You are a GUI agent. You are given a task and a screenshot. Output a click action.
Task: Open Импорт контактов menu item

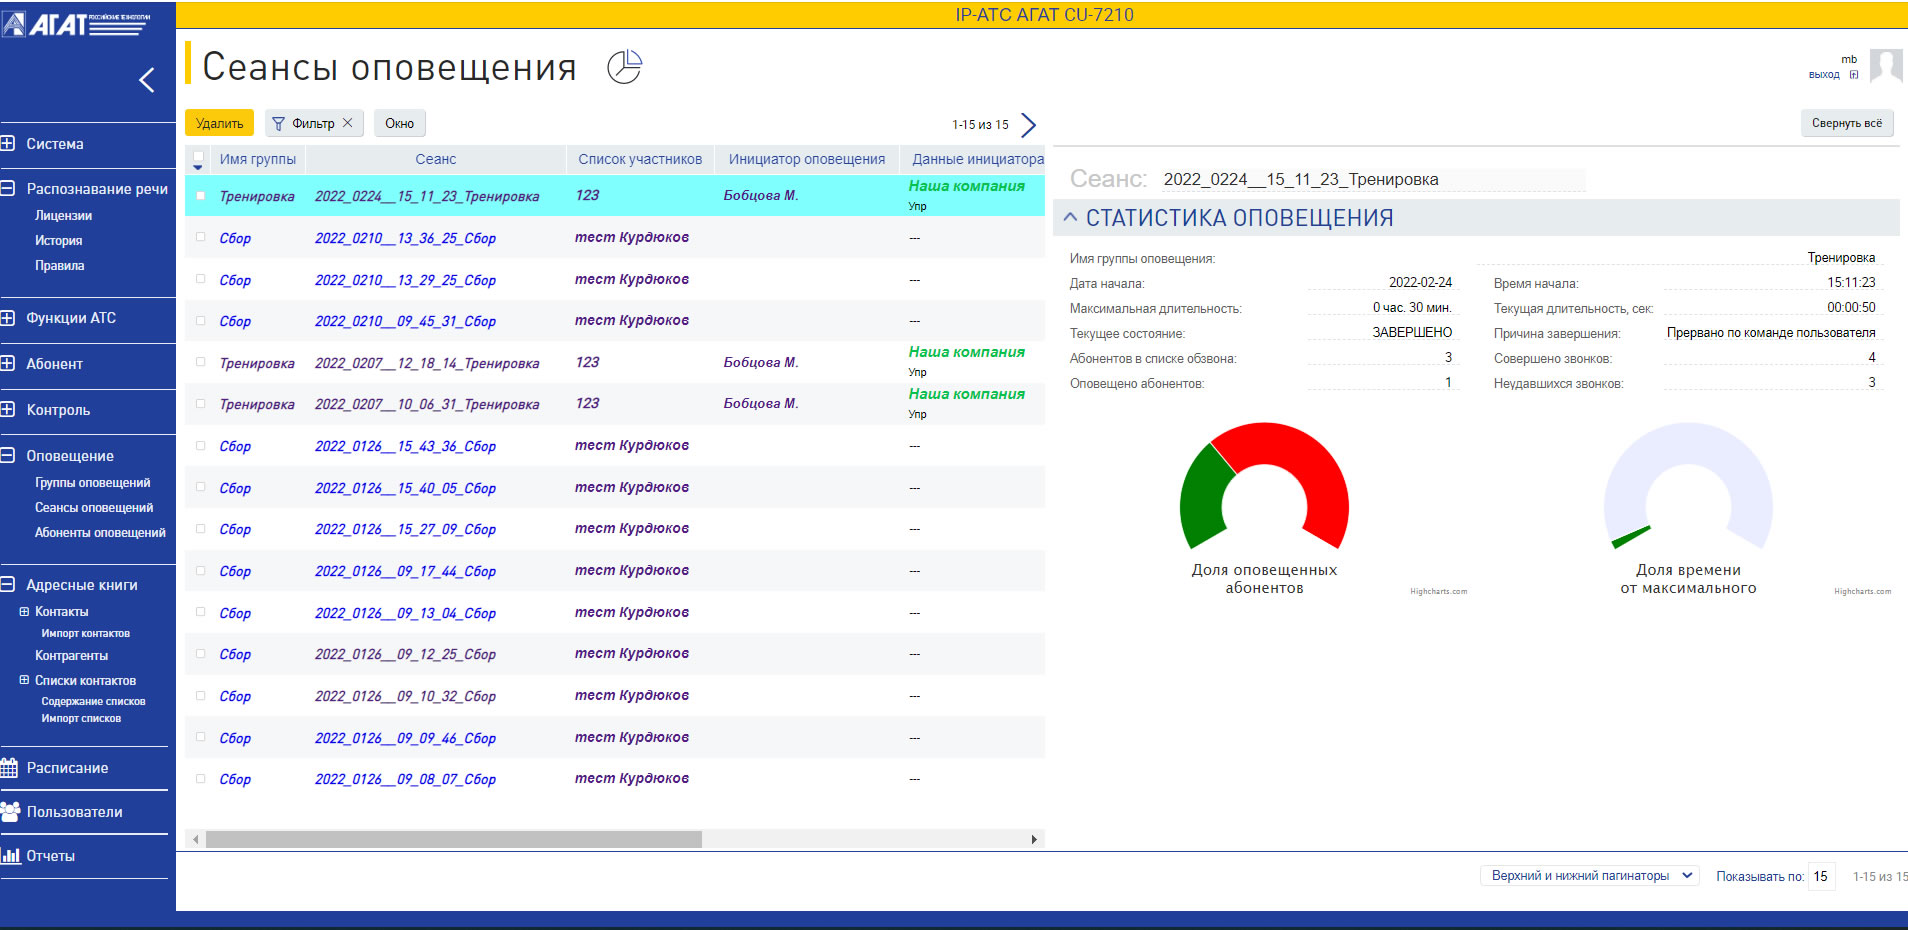tap(85, 633)
